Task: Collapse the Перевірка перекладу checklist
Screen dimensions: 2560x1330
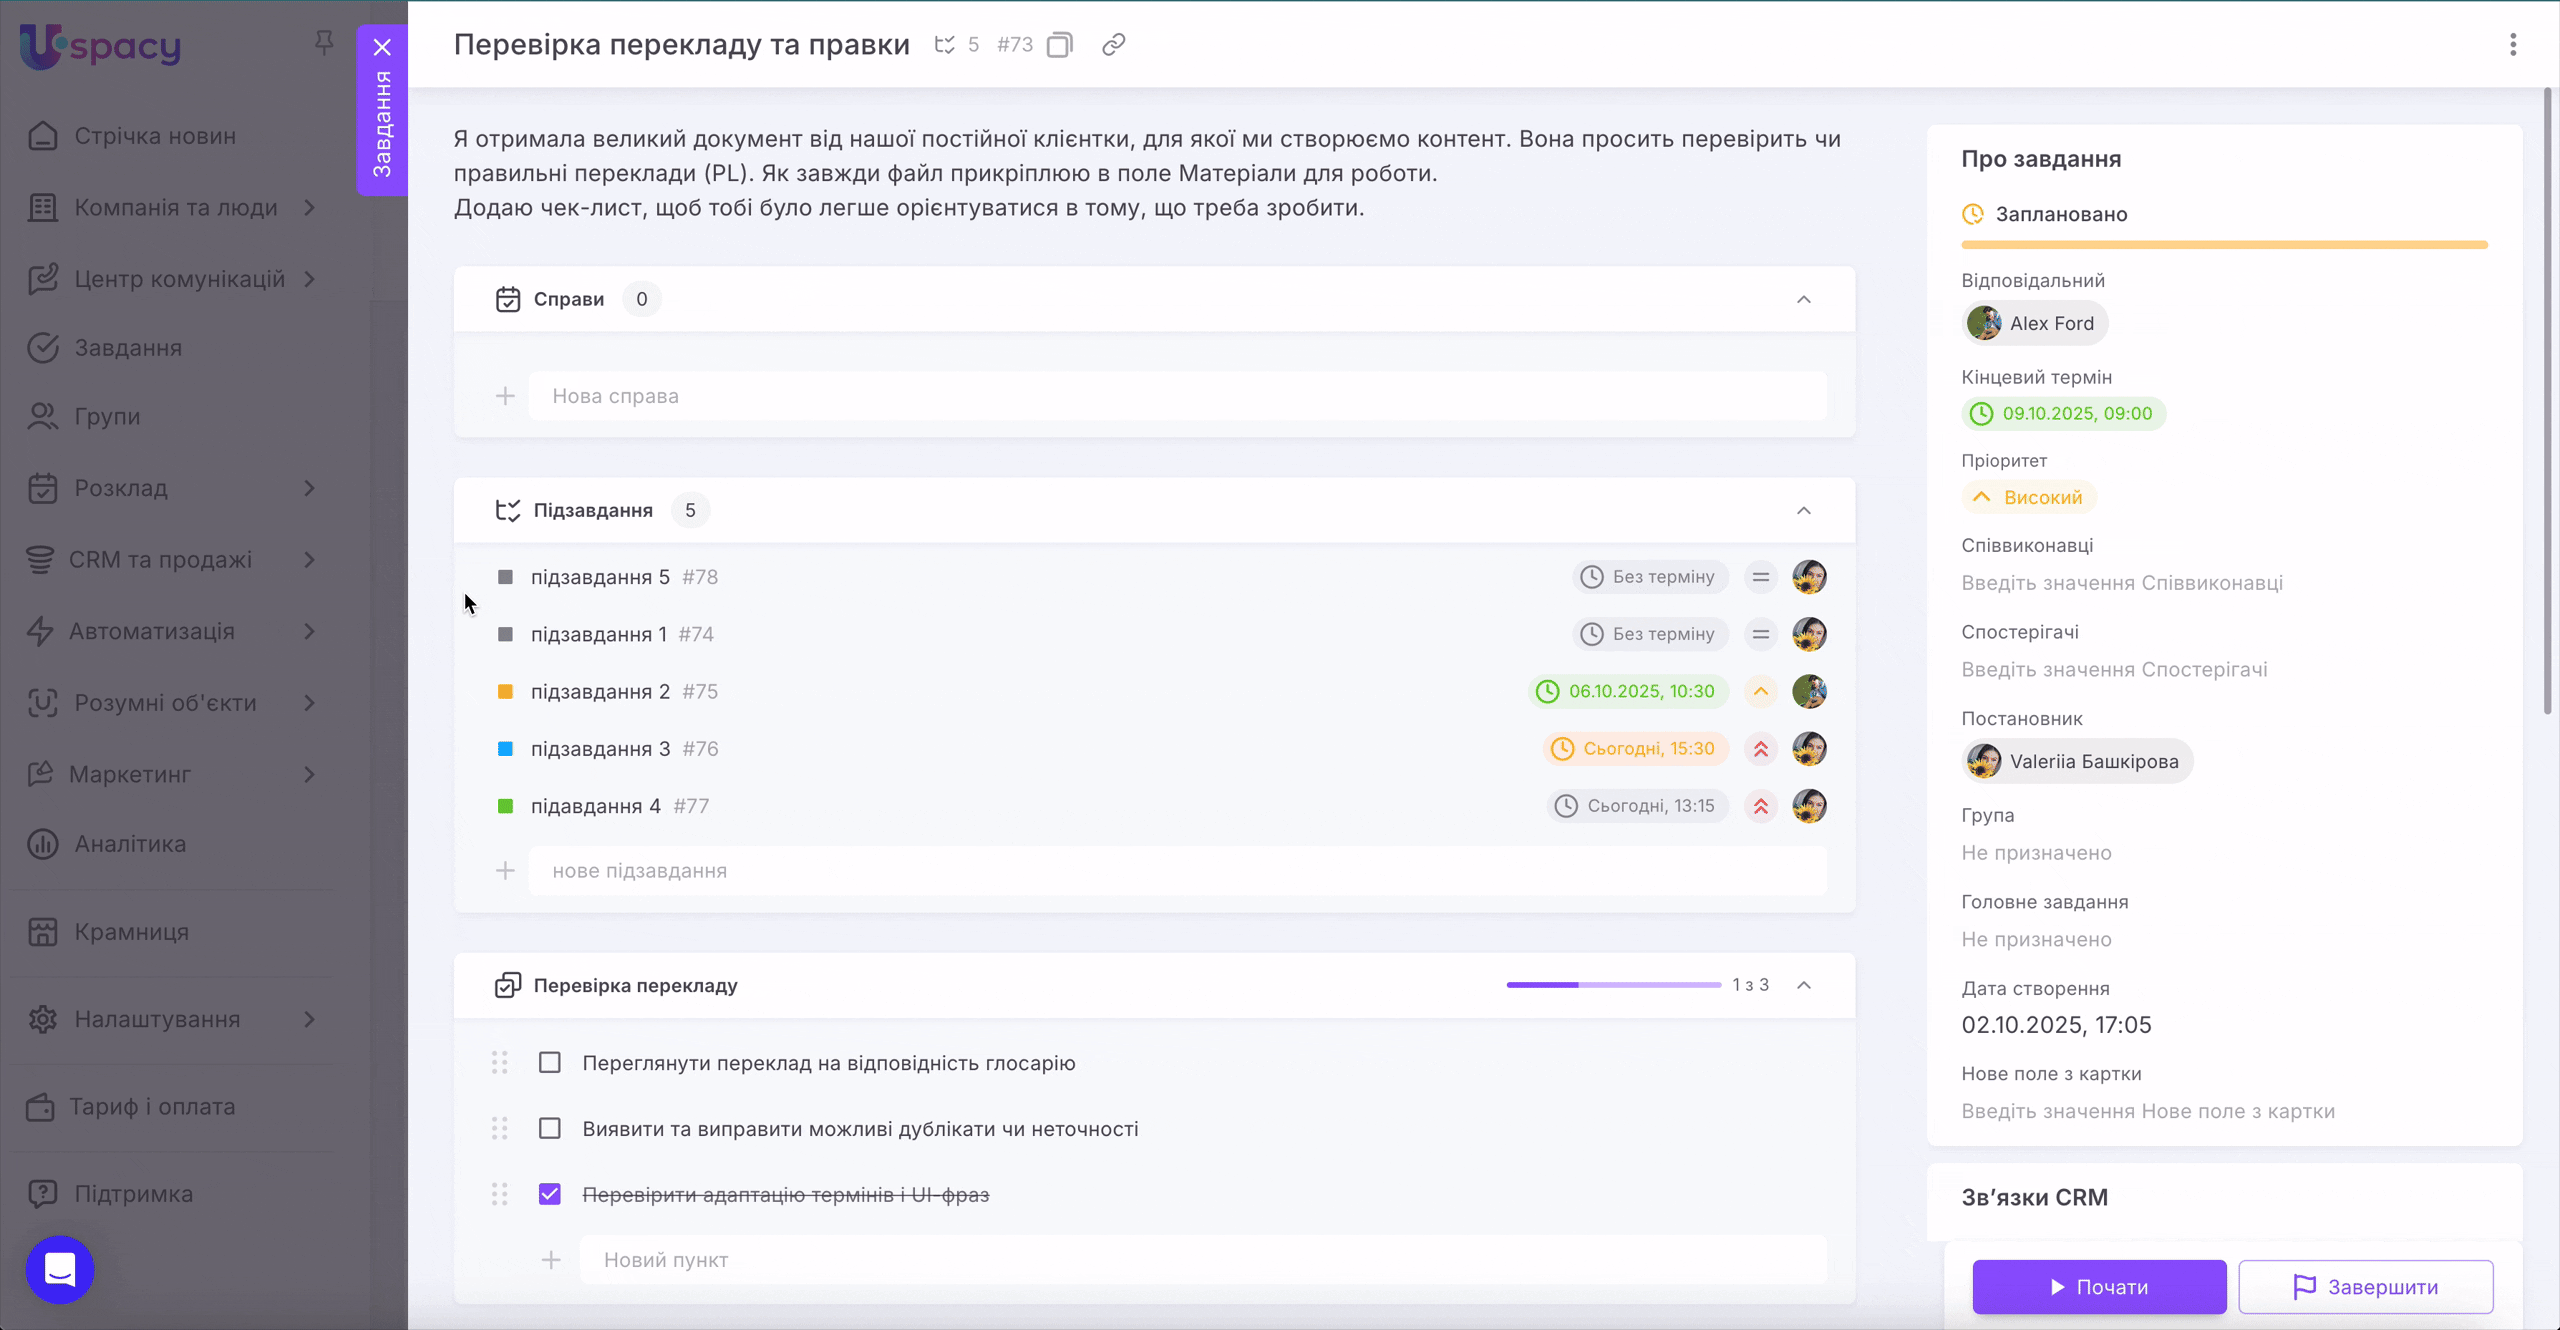Action: 1803,985
